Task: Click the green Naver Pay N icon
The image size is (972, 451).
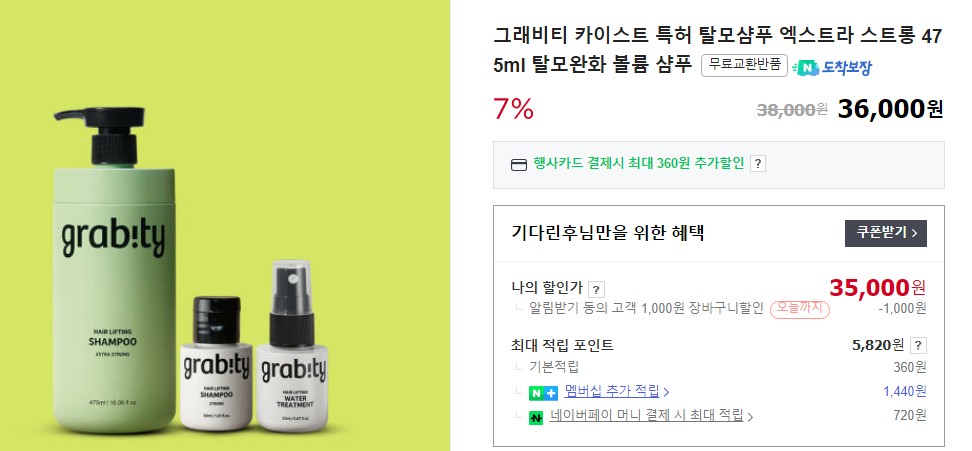Action: pos(536,418)
